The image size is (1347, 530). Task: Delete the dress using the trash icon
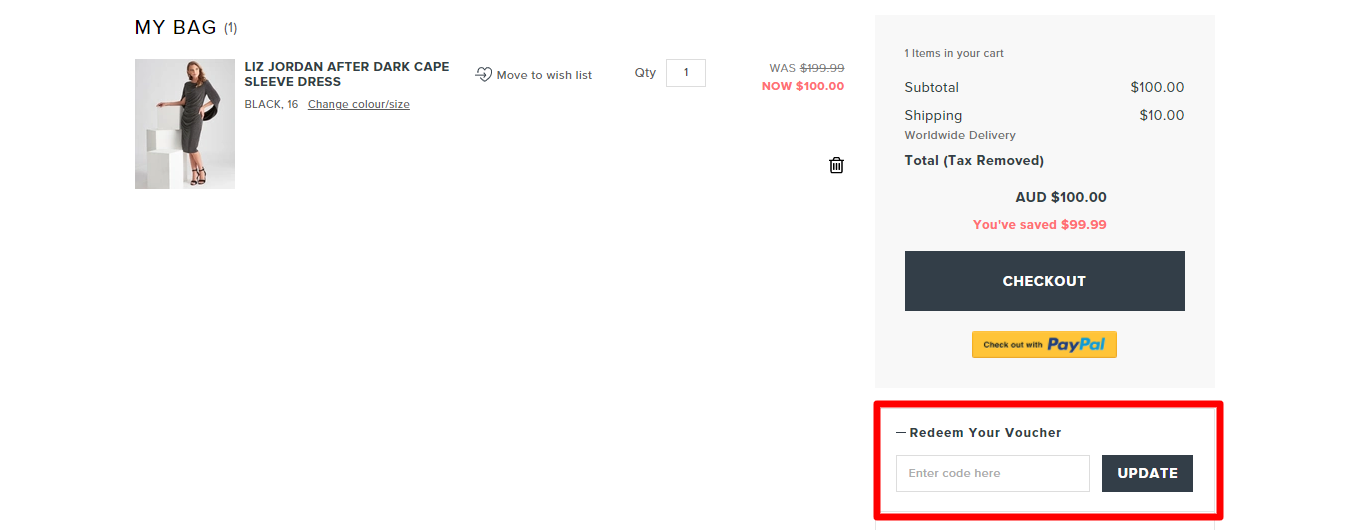(x=836, y=165)
